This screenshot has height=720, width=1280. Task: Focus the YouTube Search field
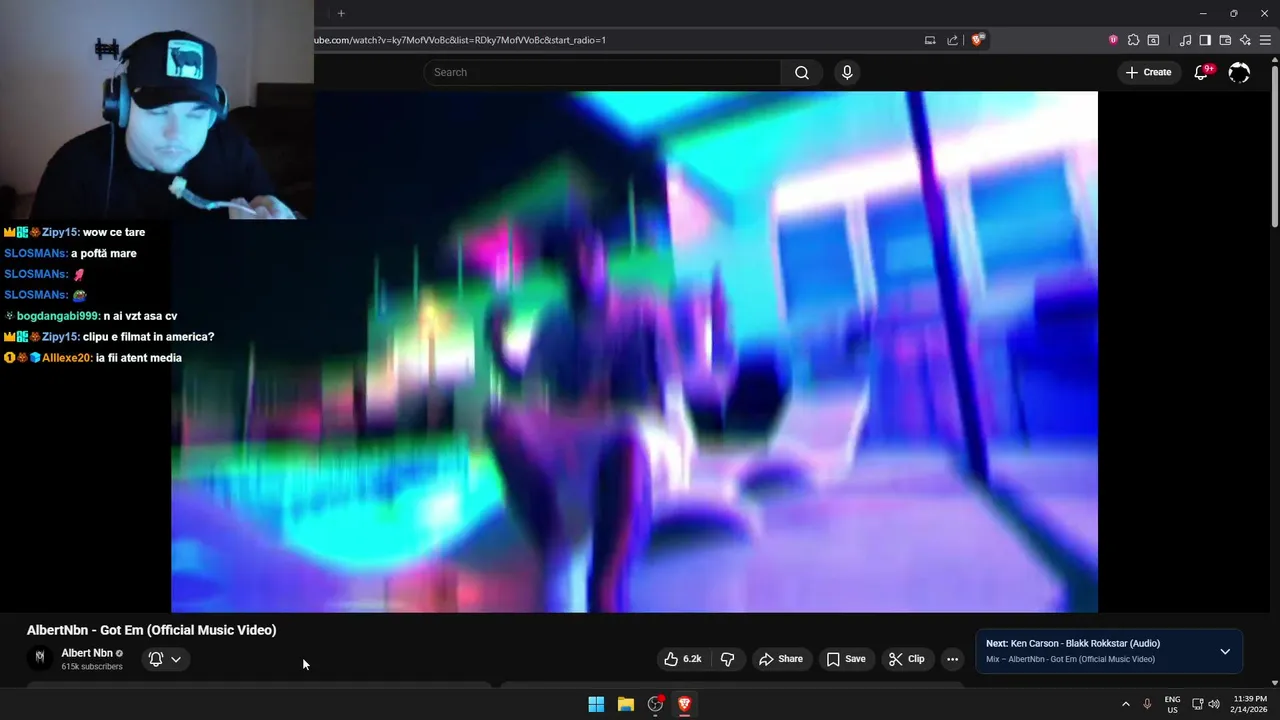pos(603,72)
